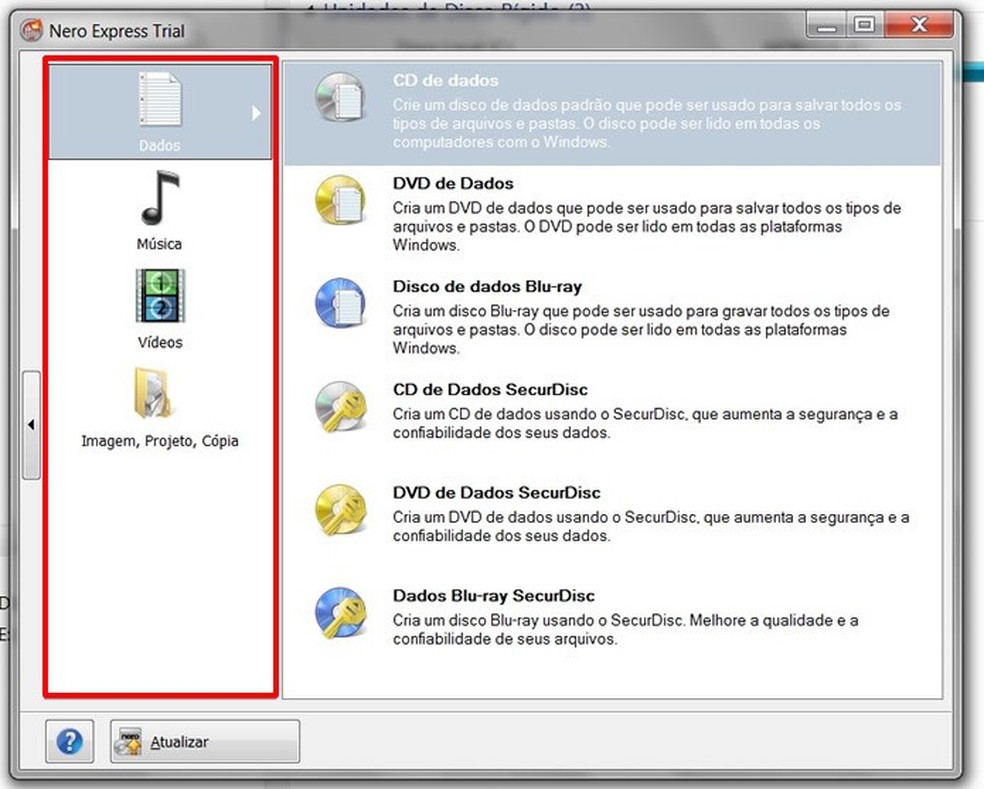Image resolution: width=984 pixels, height=789 pixels.
Task: Click the DVD de Dados description text
Action: coord(647,226)
